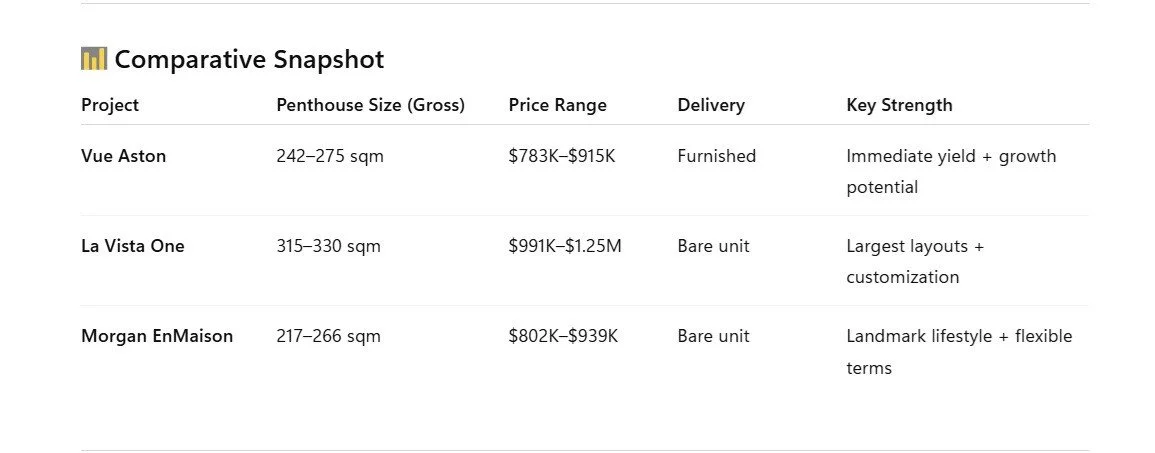Click the Penthouse Size (Gross) column header
The width and height of the screenshot is (1155, 453).
coord(371,105)
